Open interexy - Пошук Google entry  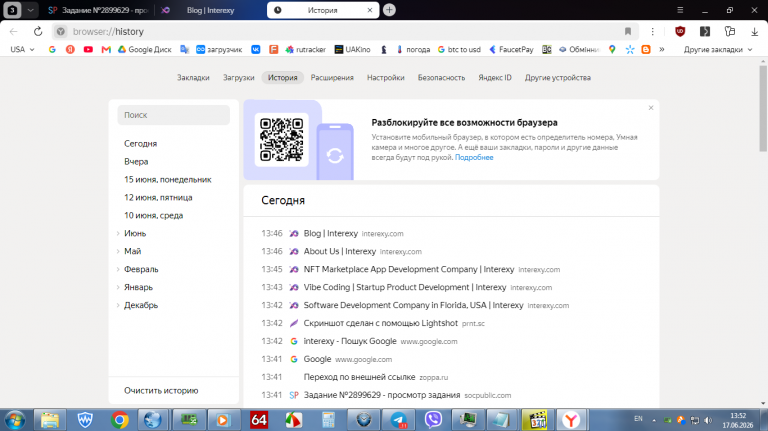click(x=350, y=341)
